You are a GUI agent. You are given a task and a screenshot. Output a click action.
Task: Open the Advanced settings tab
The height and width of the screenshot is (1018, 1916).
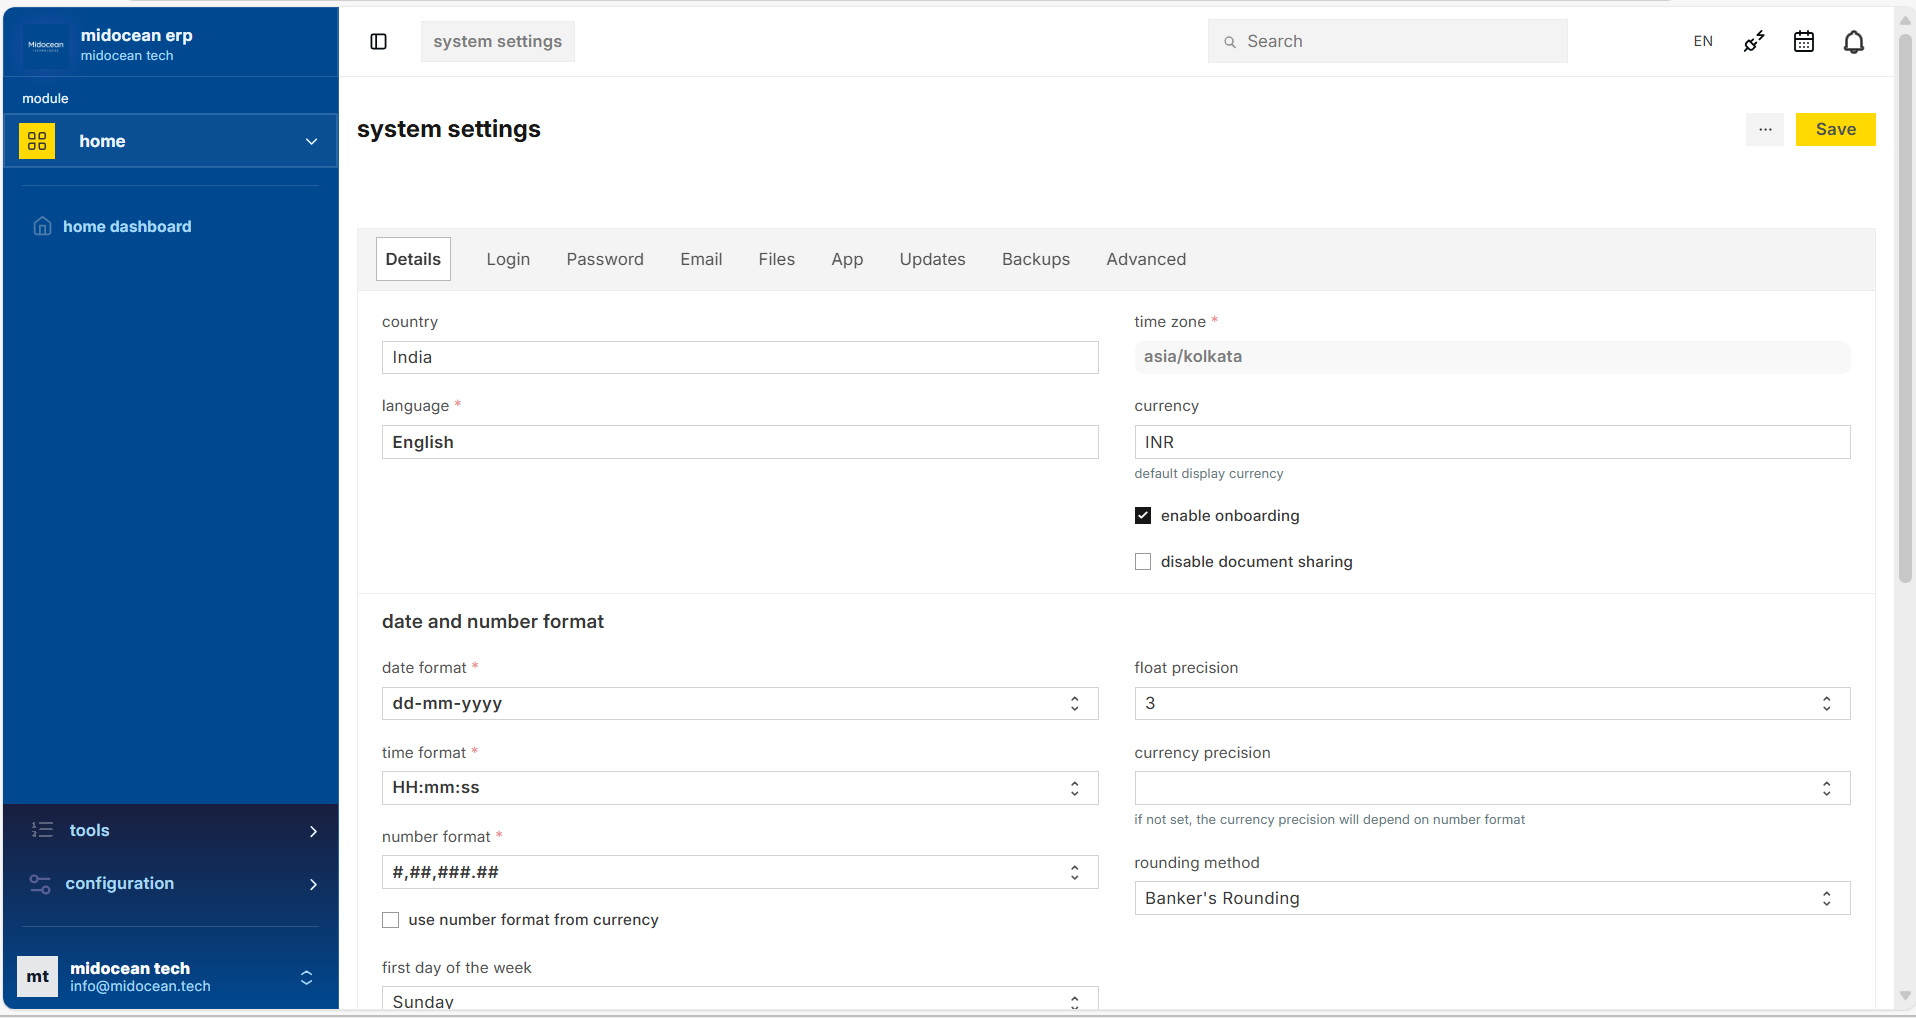coord(1145,259)
